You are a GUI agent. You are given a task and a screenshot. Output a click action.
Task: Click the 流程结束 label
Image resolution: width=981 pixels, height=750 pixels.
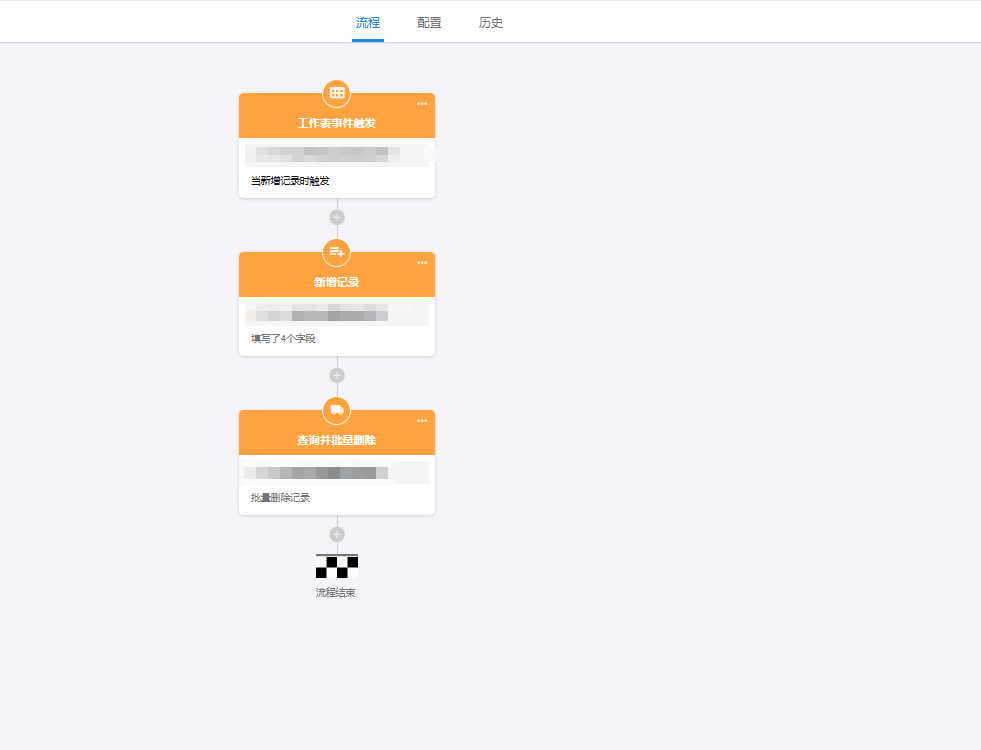pos(335,592)
